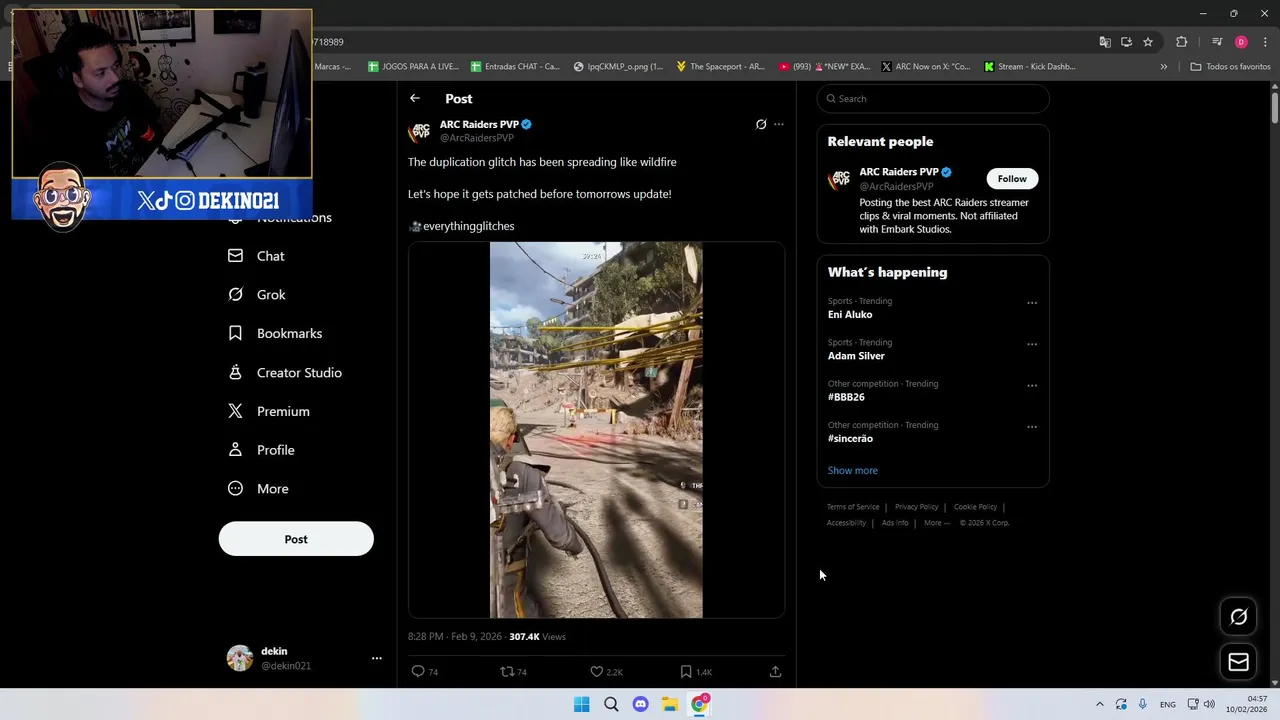Open the Ads info footer link
The width and height of the screenshot is (1280, 720).
[x=895, y=523]
